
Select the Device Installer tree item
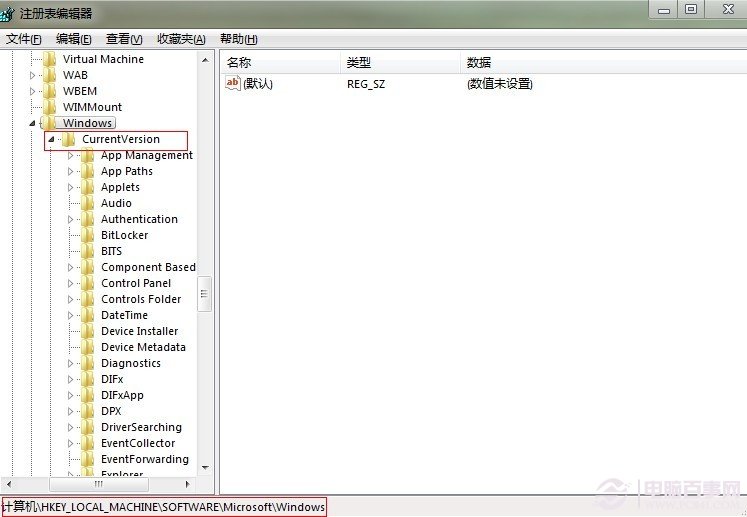(x=139, y=331)
